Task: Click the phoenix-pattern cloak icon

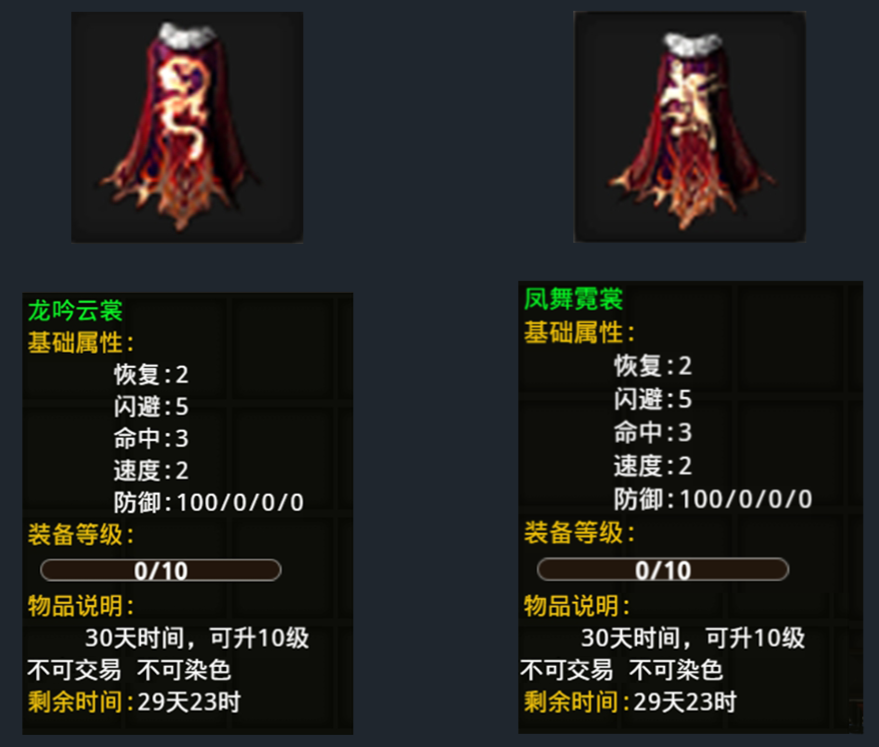Action: point(690,127)
